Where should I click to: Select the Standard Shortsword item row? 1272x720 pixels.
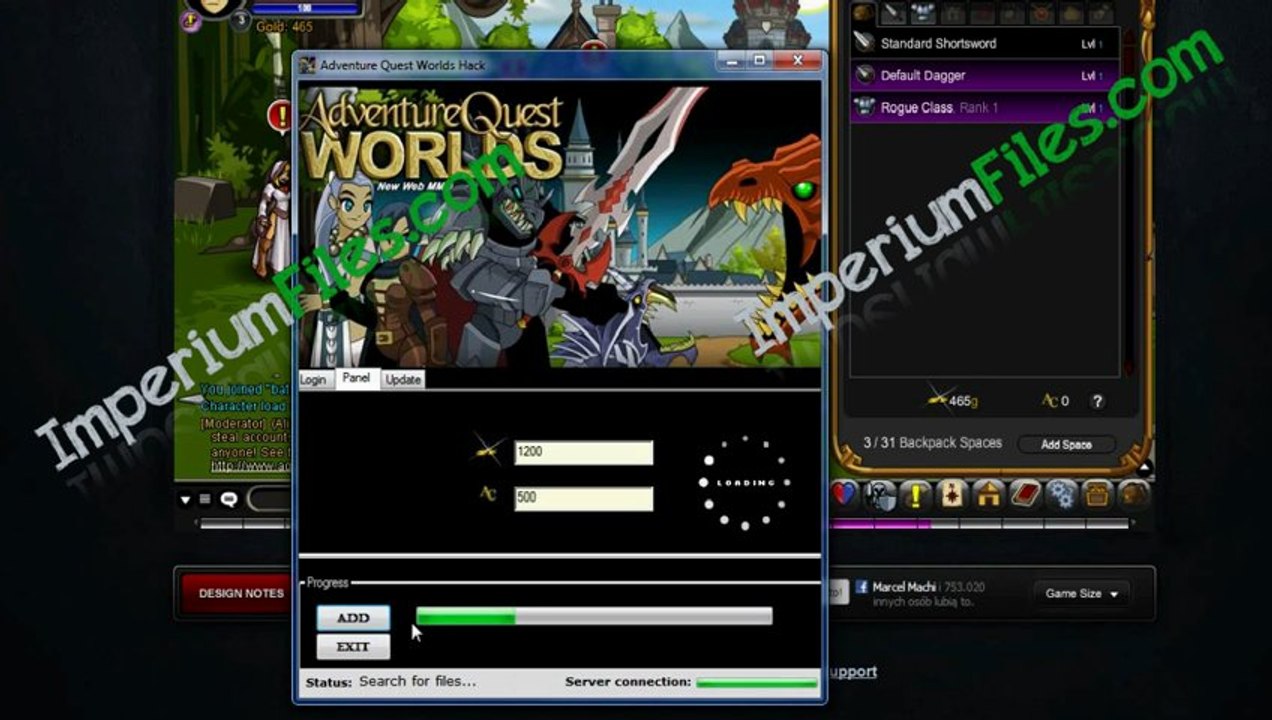click(x=983, y=43)
